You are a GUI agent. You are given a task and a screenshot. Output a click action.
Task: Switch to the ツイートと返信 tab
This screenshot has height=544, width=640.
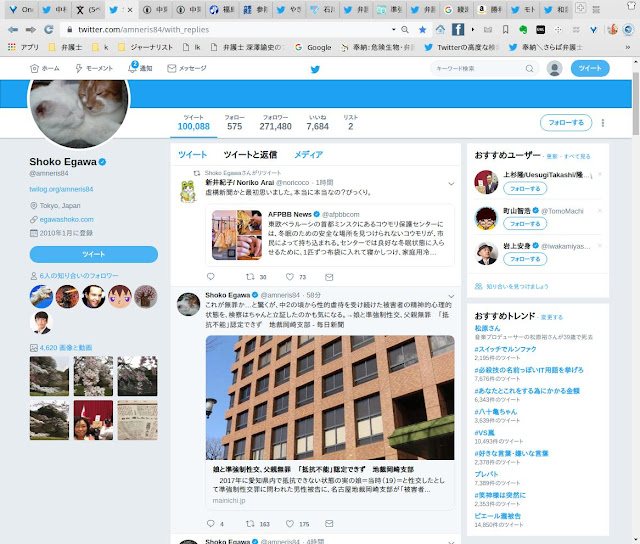tap(250, 155)
